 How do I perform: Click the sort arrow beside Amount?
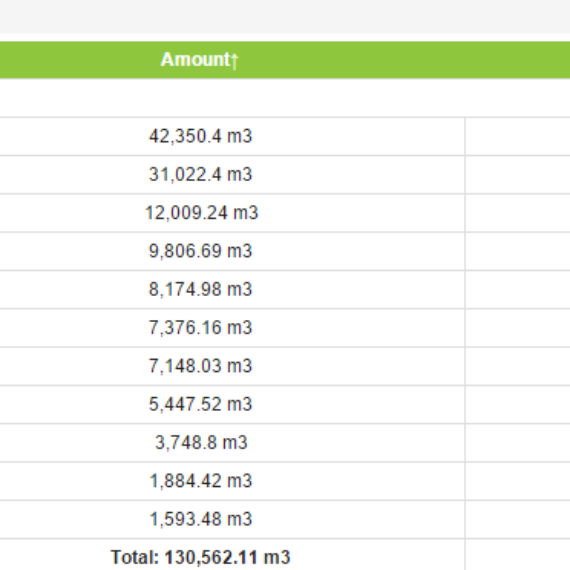[x=234, y=60]
